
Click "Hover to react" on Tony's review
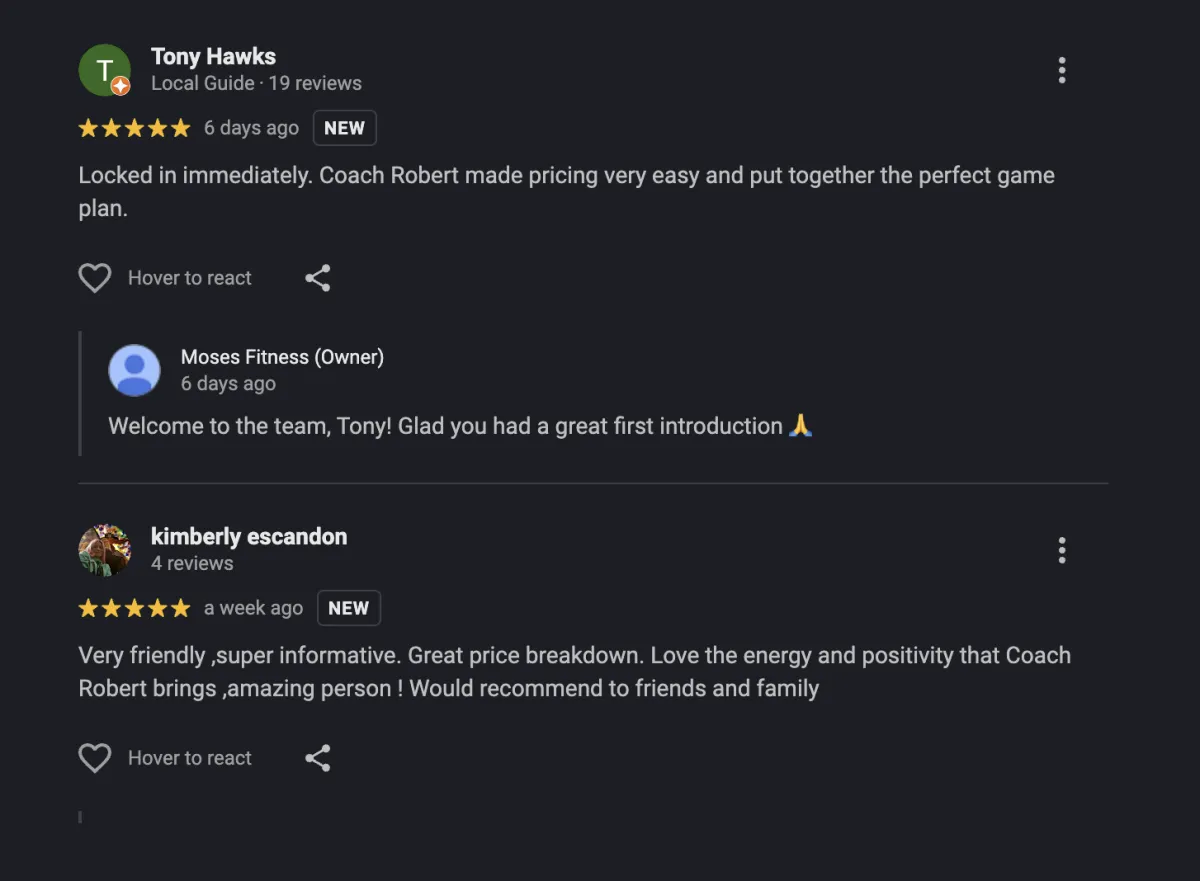click(x=190, y=278)
